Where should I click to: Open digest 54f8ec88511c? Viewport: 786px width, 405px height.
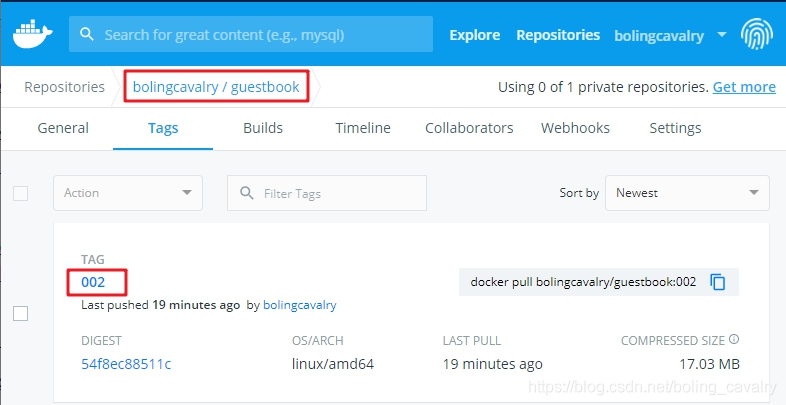126,363
